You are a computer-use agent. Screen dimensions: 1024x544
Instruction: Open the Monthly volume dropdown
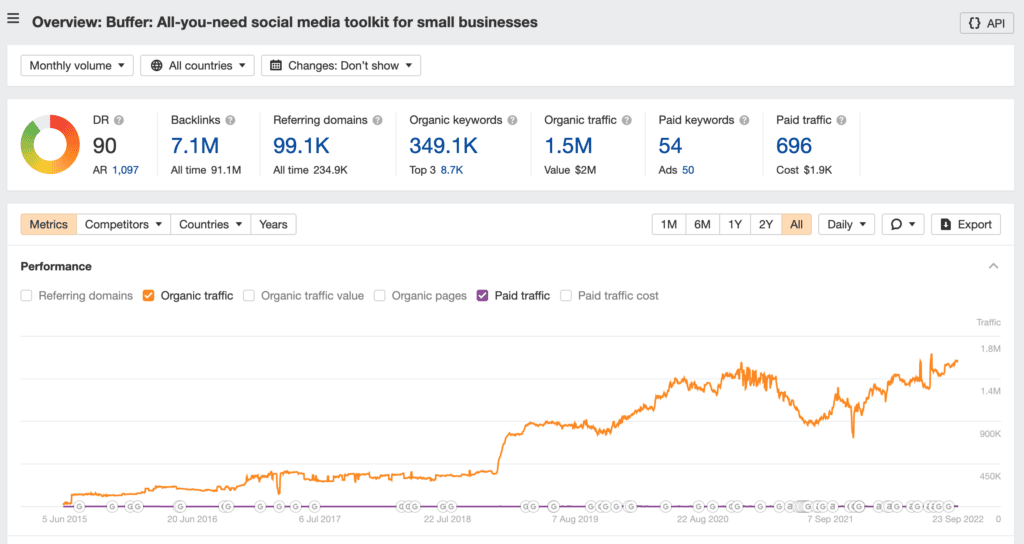point(77,65)
